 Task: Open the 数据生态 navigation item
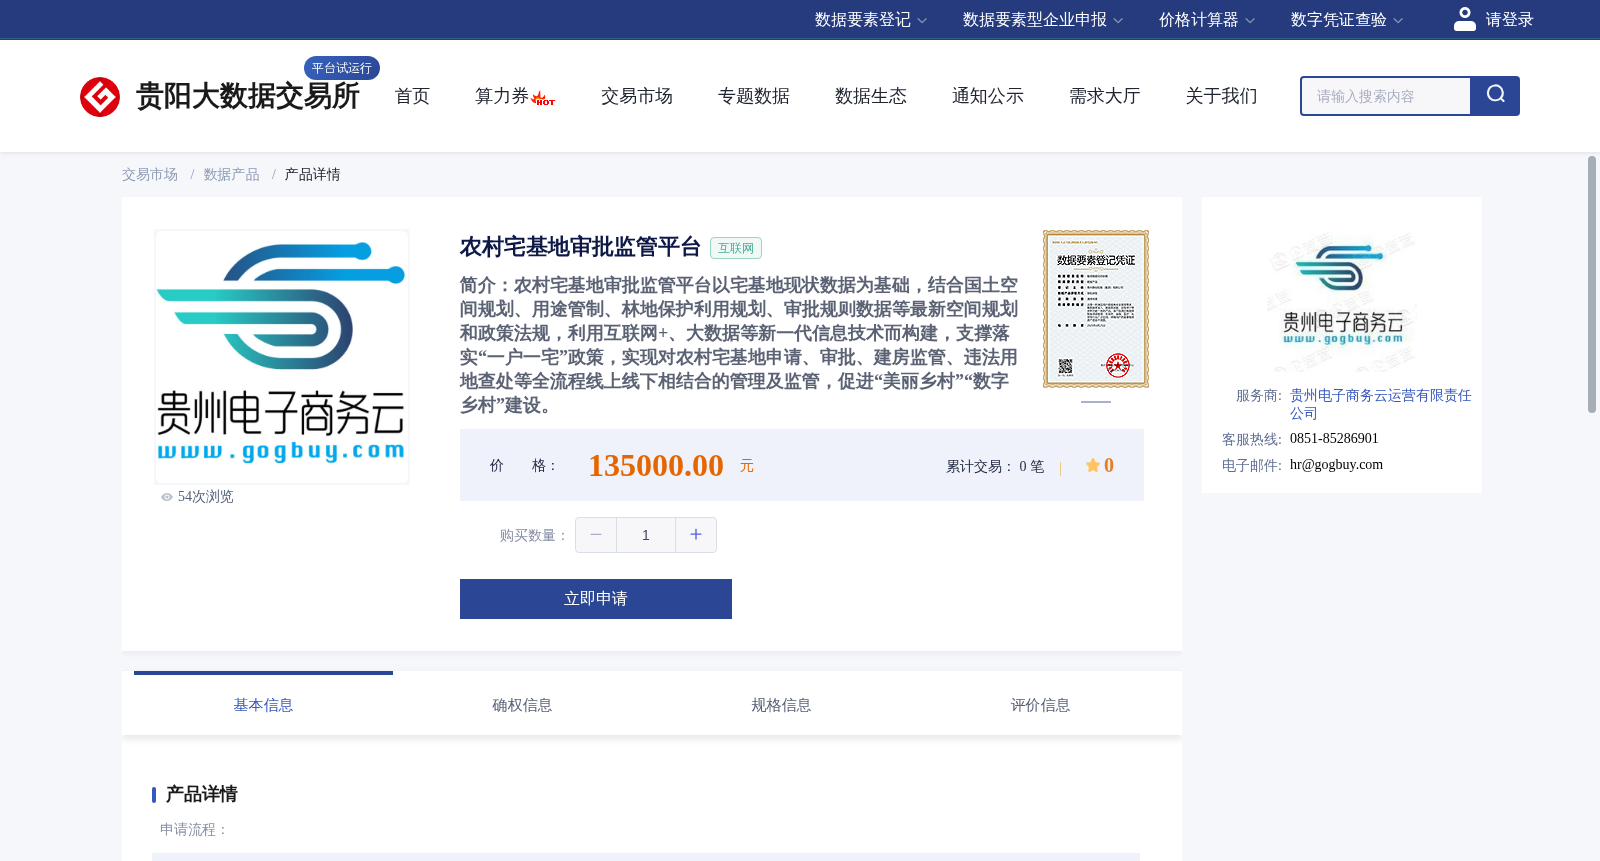871,96
